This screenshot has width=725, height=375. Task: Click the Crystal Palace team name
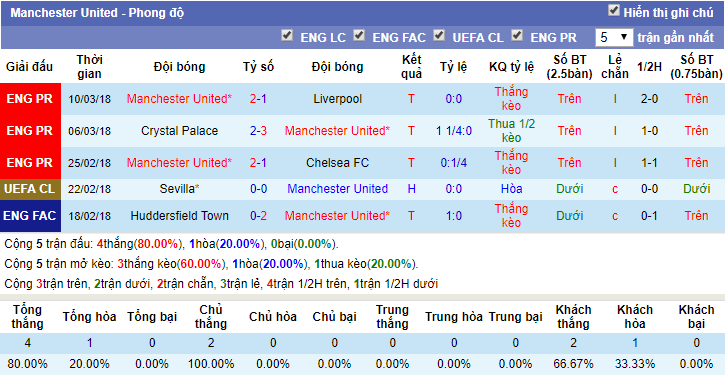coord(179,131)
